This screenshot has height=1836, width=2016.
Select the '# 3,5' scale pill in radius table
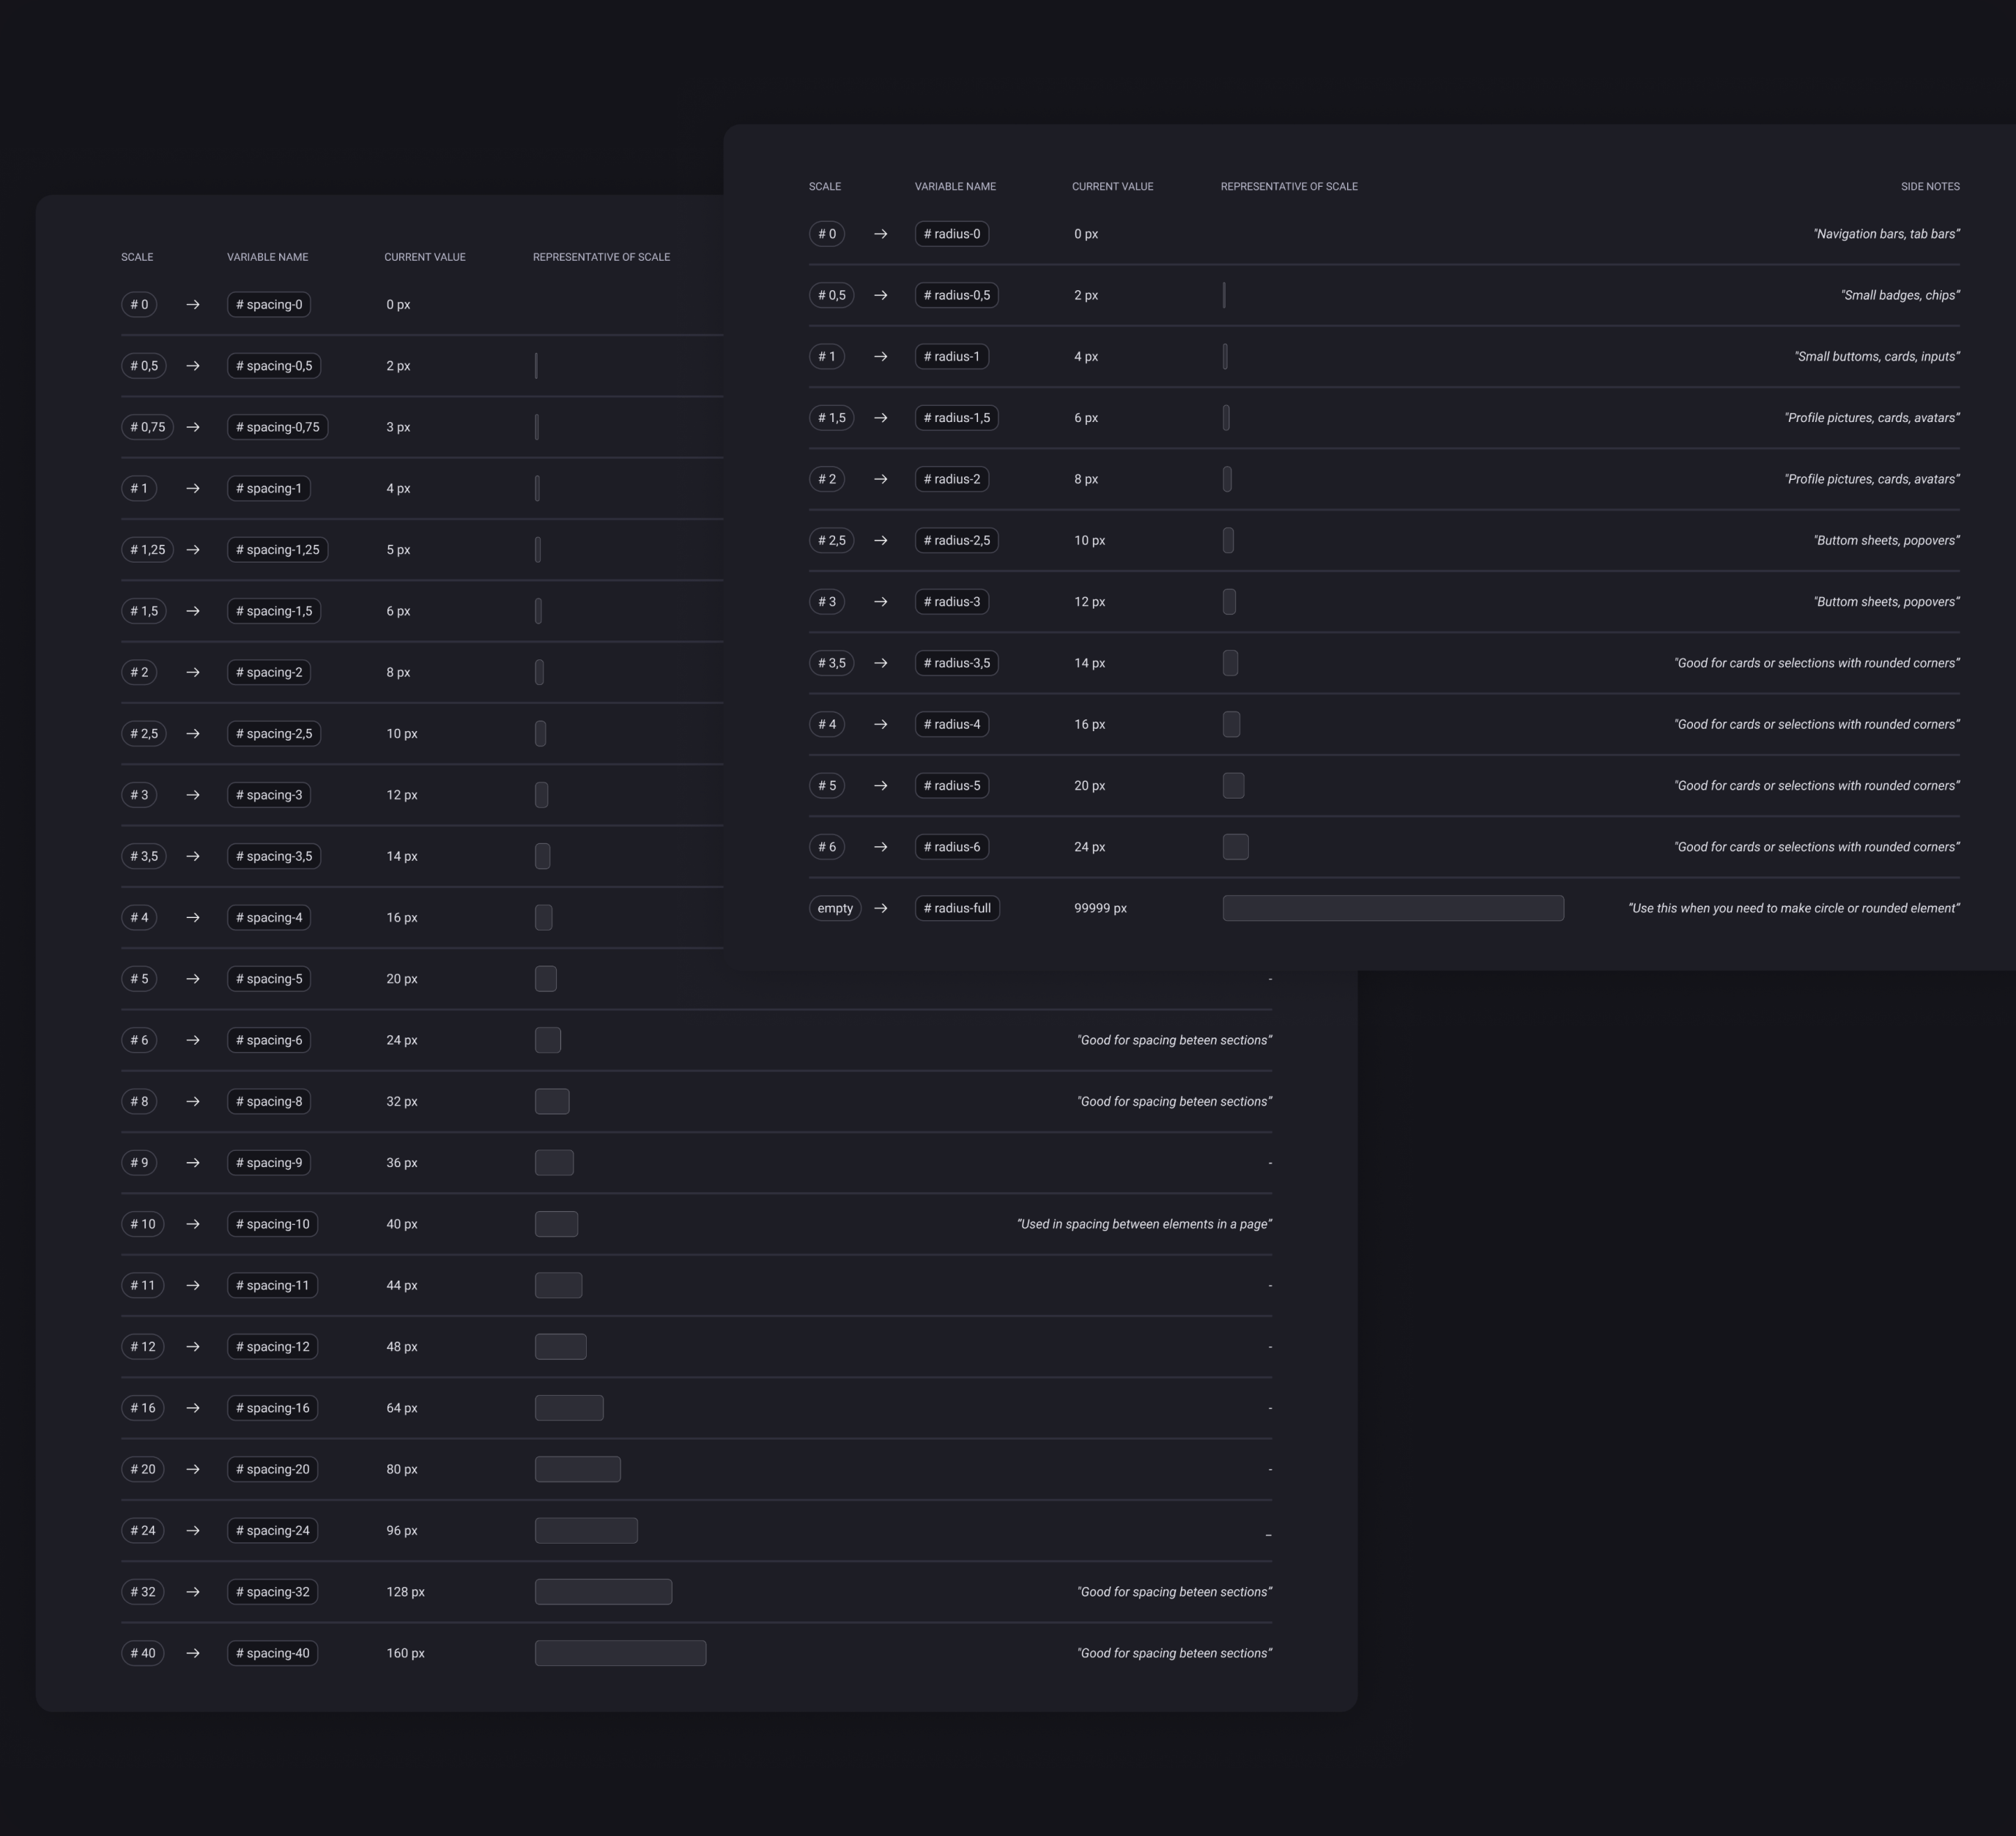832,663
